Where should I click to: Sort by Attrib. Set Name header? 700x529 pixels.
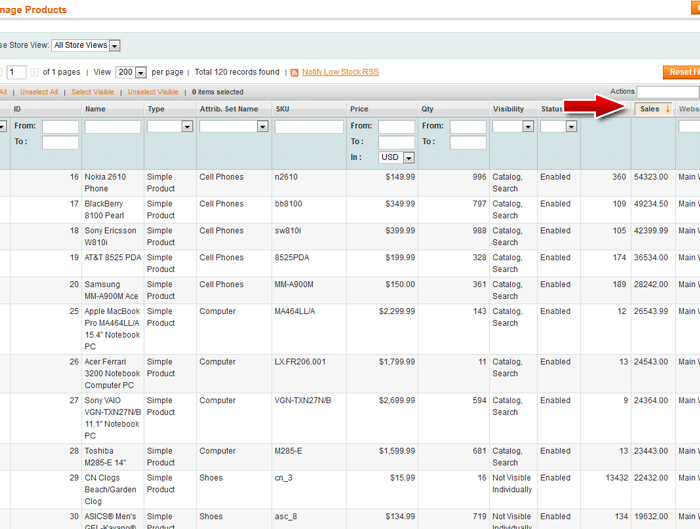pyautogui.click(x=229, y=109)
